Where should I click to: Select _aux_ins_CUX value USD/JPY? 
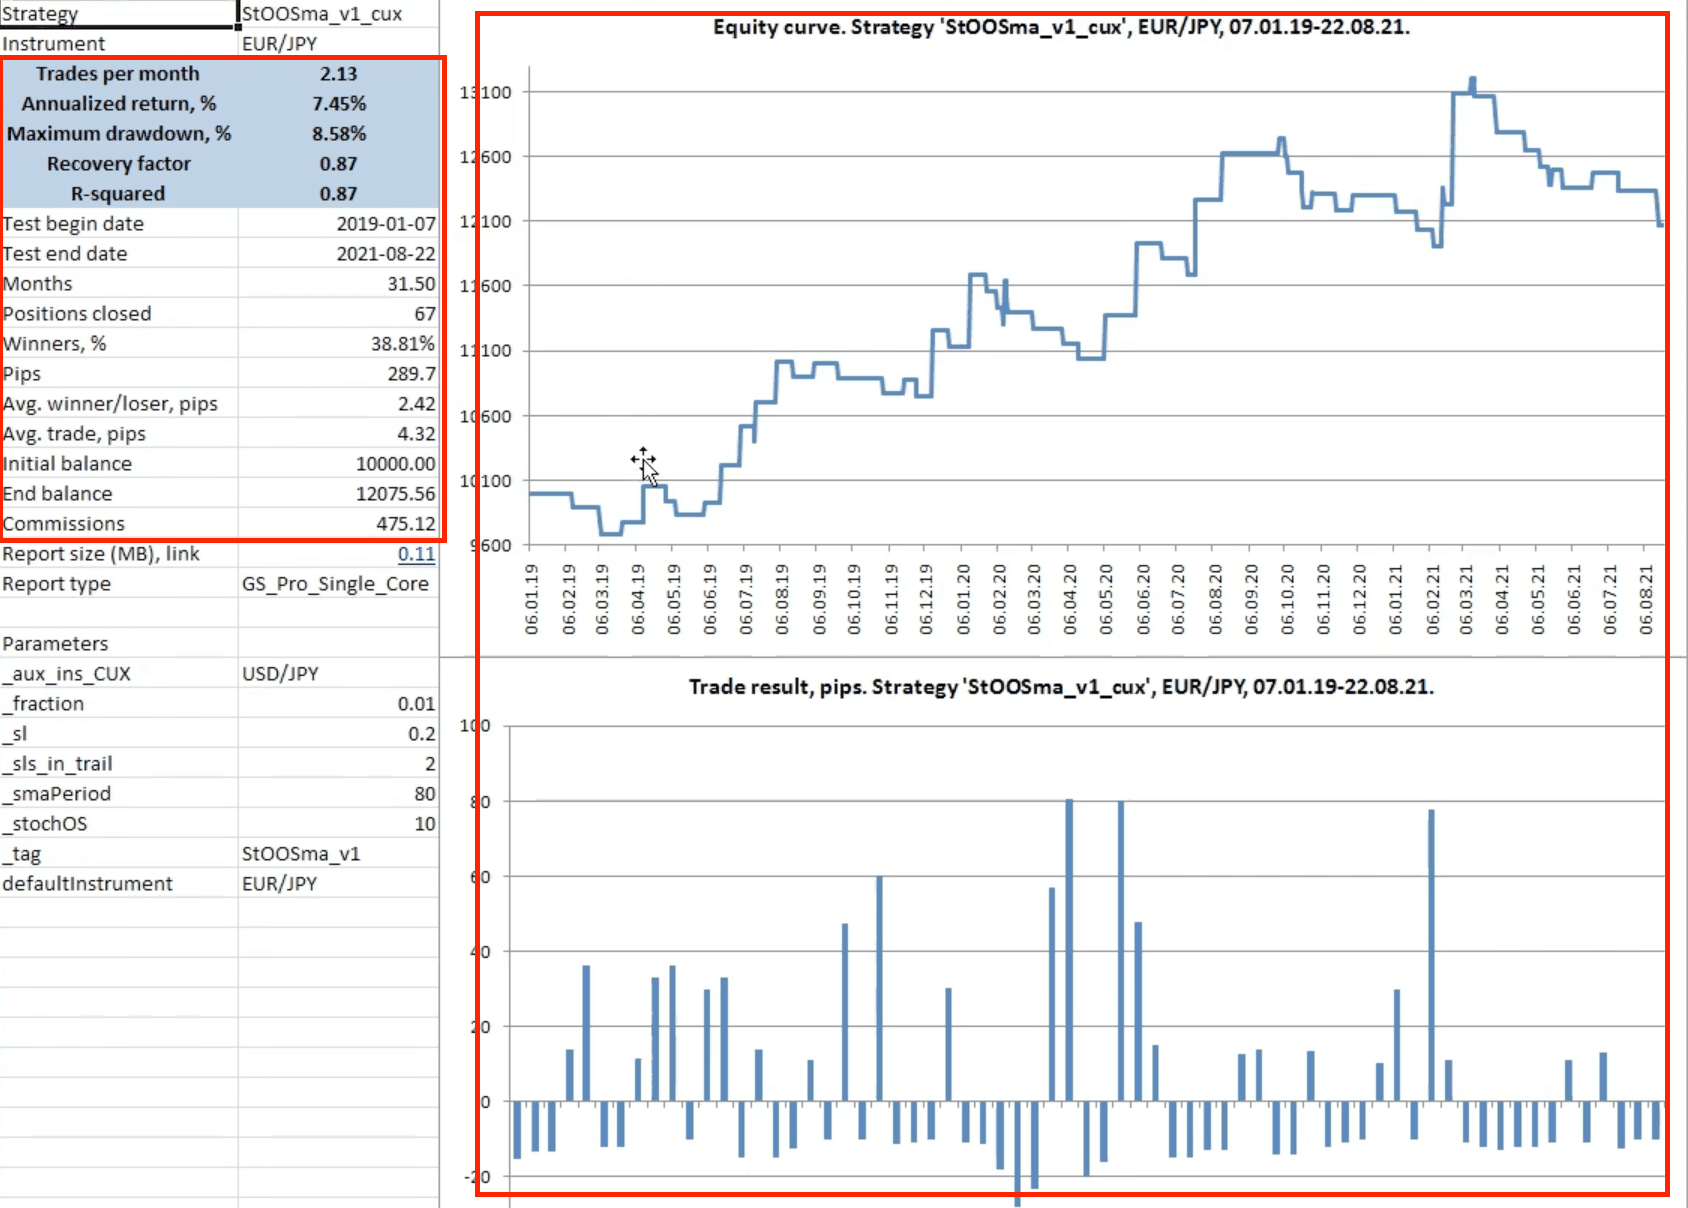[280, 674]
